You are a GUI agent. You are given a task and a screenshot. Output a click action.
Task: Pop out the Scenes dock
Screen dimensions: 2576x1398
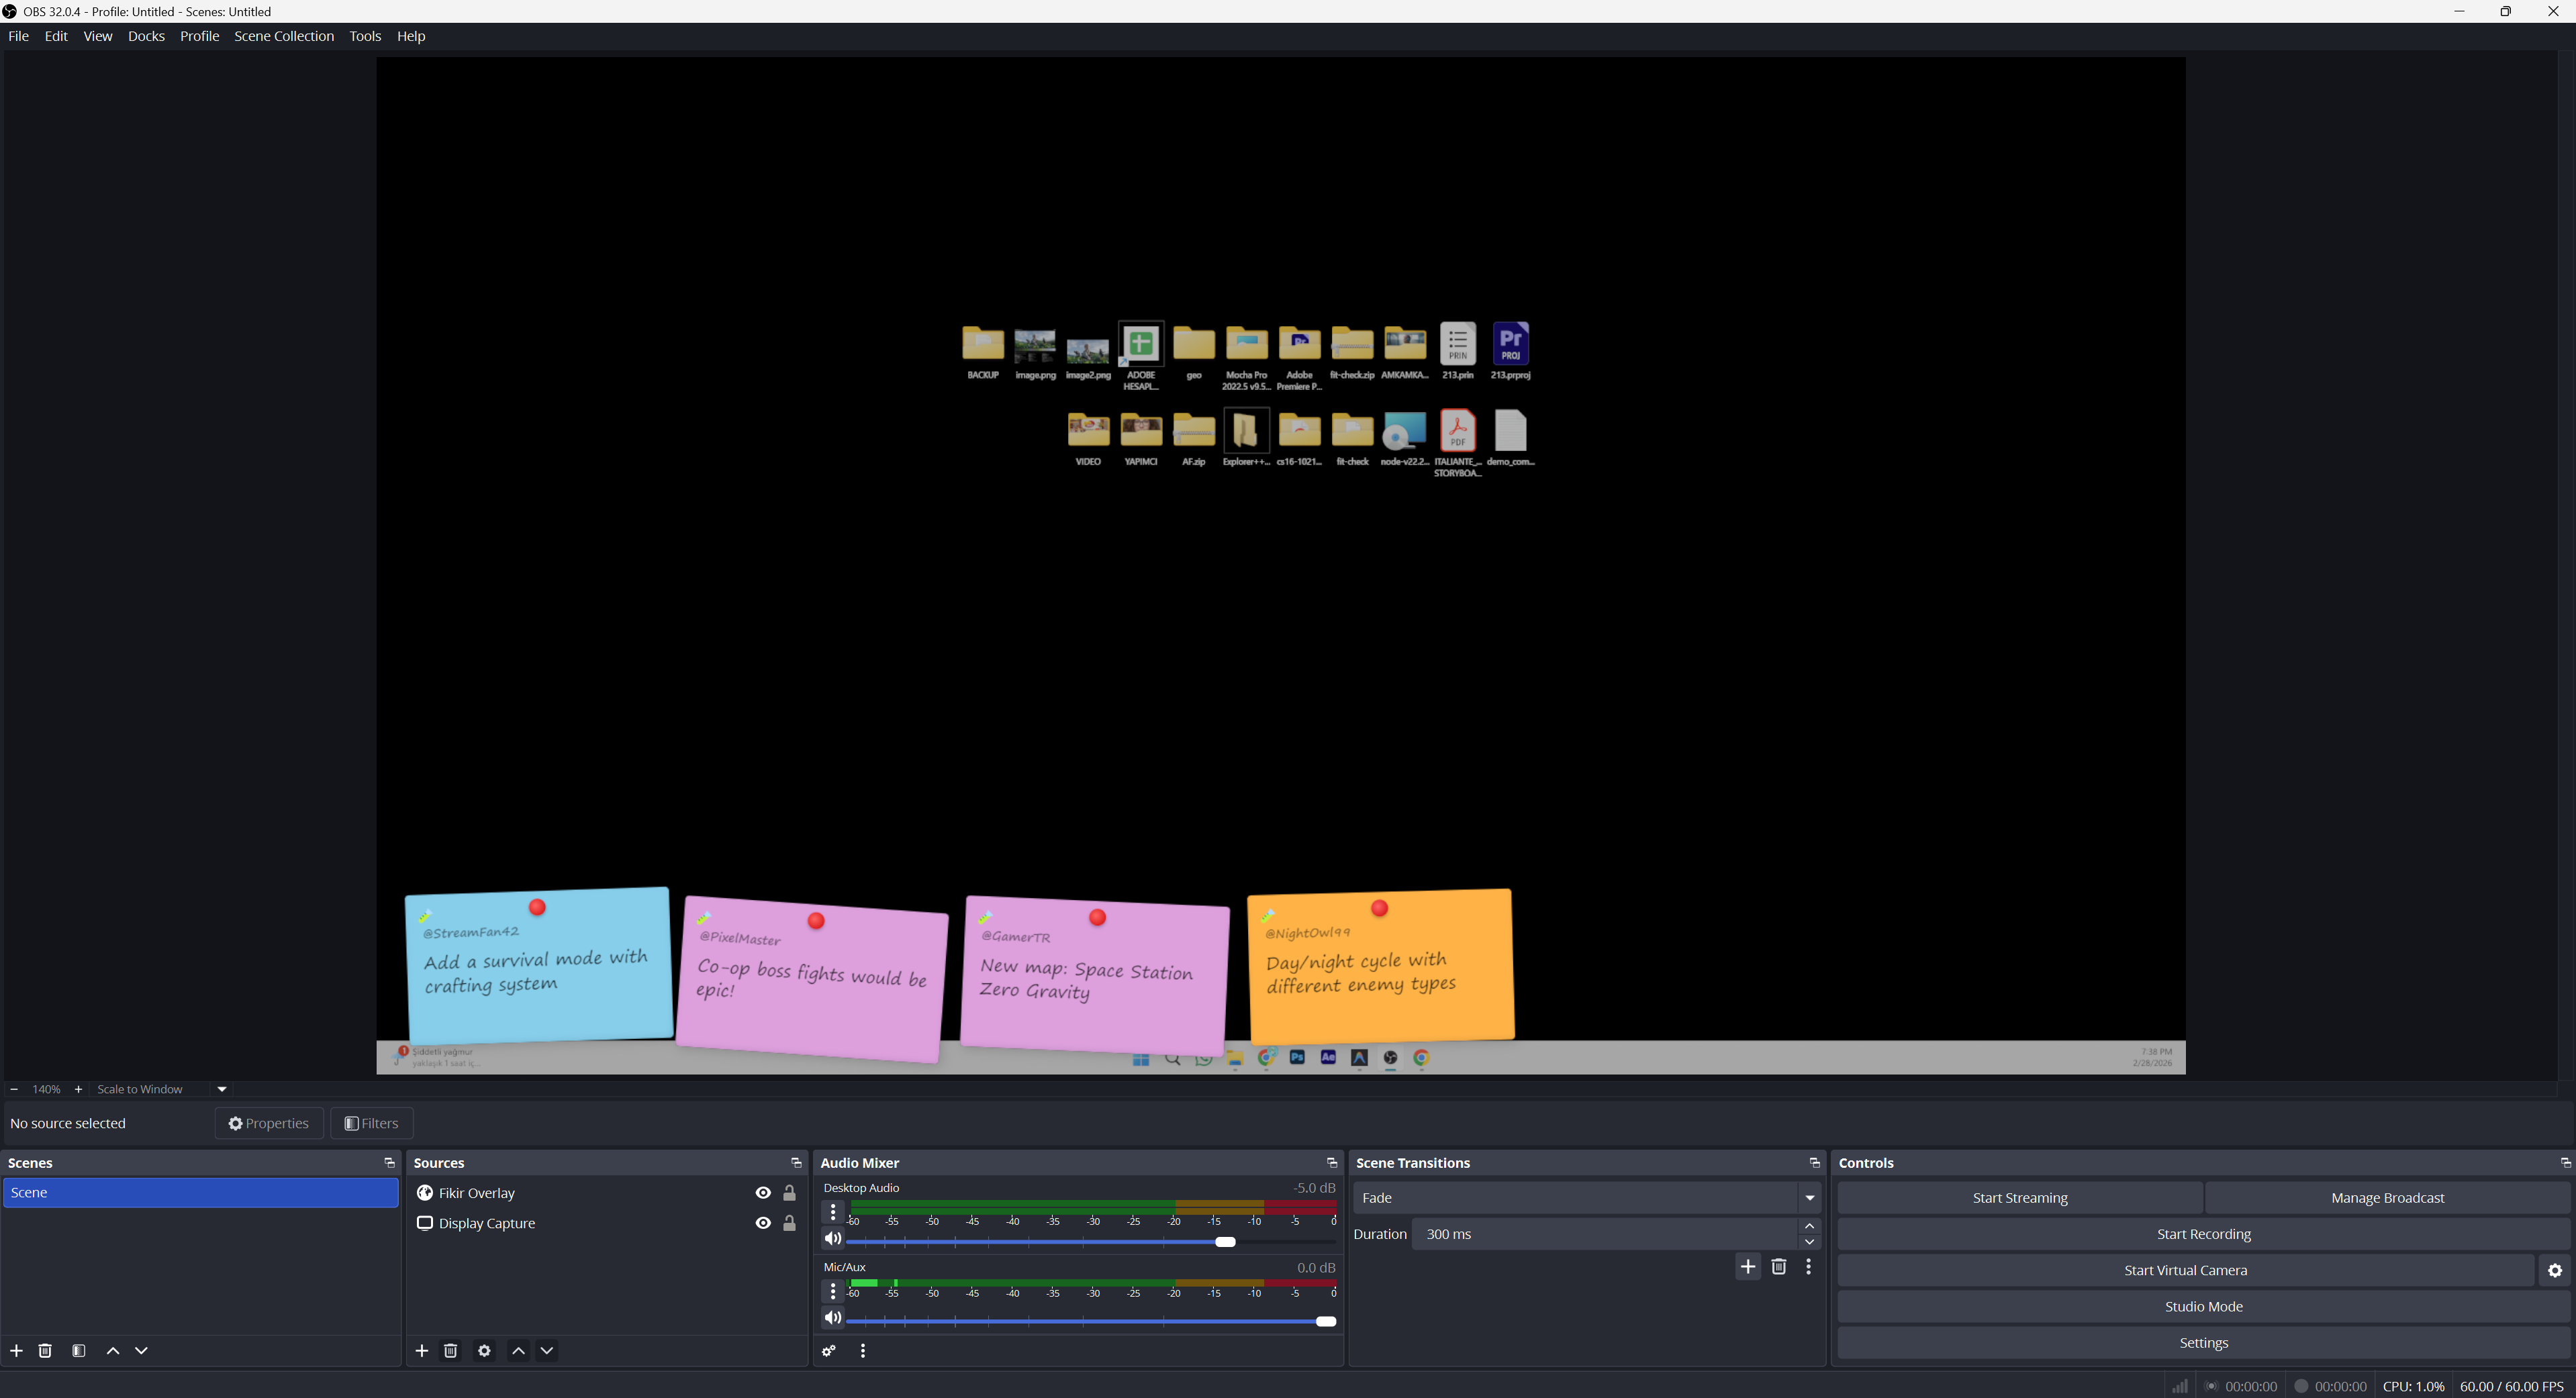[x=390, y=1163]
